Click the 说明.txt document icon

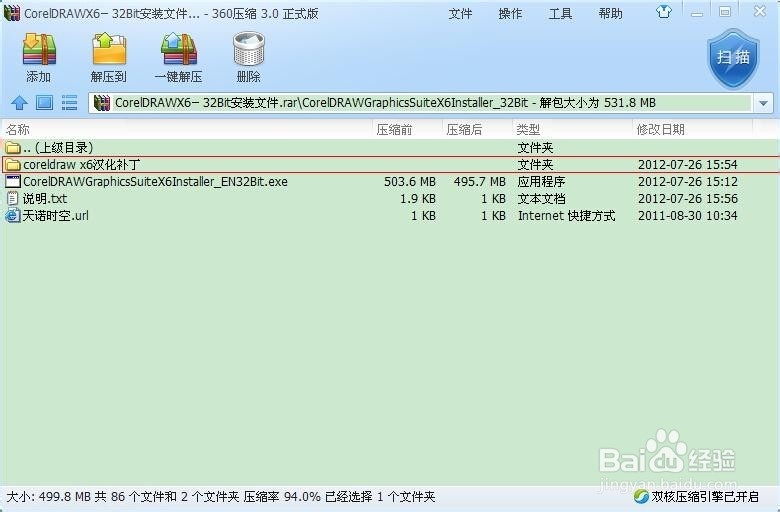coord(13,199)
